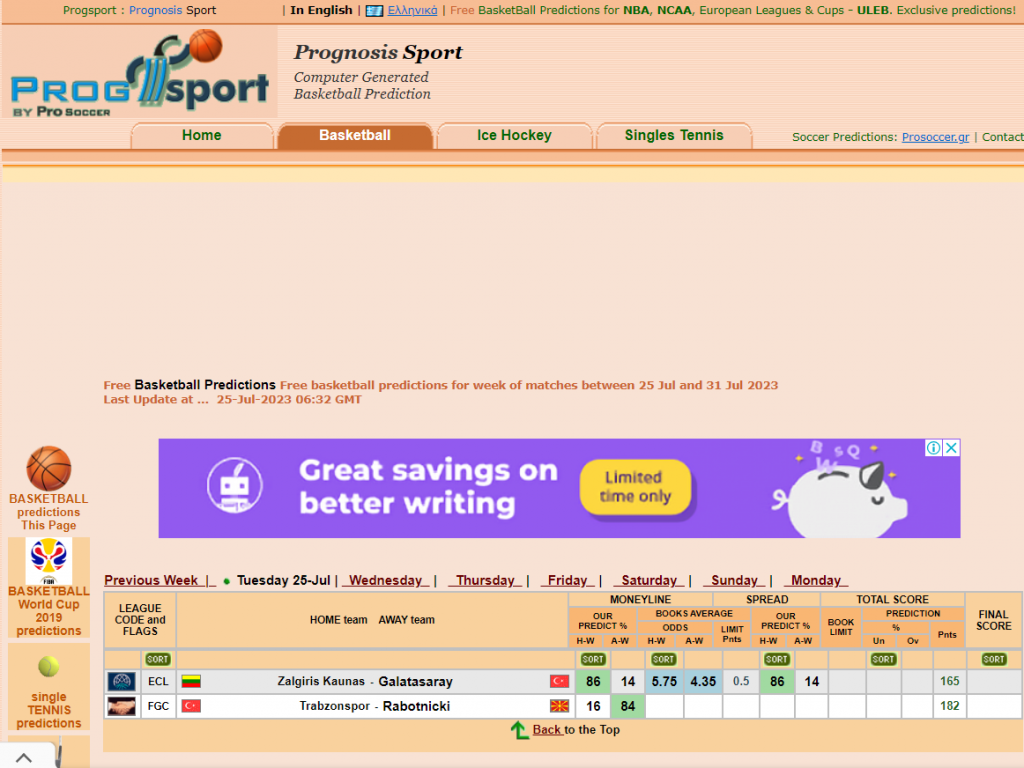Switch to the Singles Tennis tab
The height and width of the screenshot is (768, 1024).
[673, 135]
